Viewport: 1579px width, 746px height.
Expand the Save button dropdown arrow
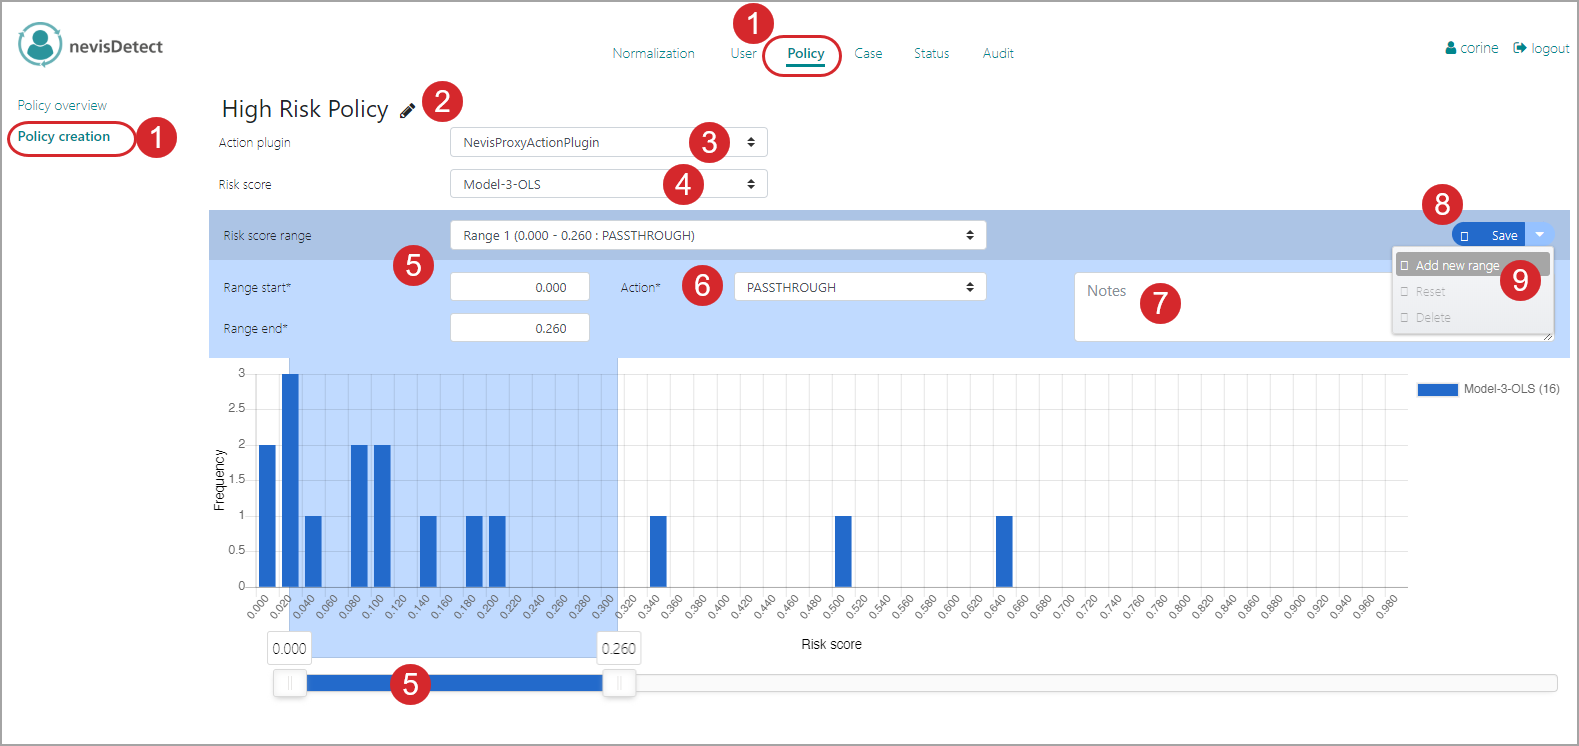pyautogui.click(x=1539, y=235)
